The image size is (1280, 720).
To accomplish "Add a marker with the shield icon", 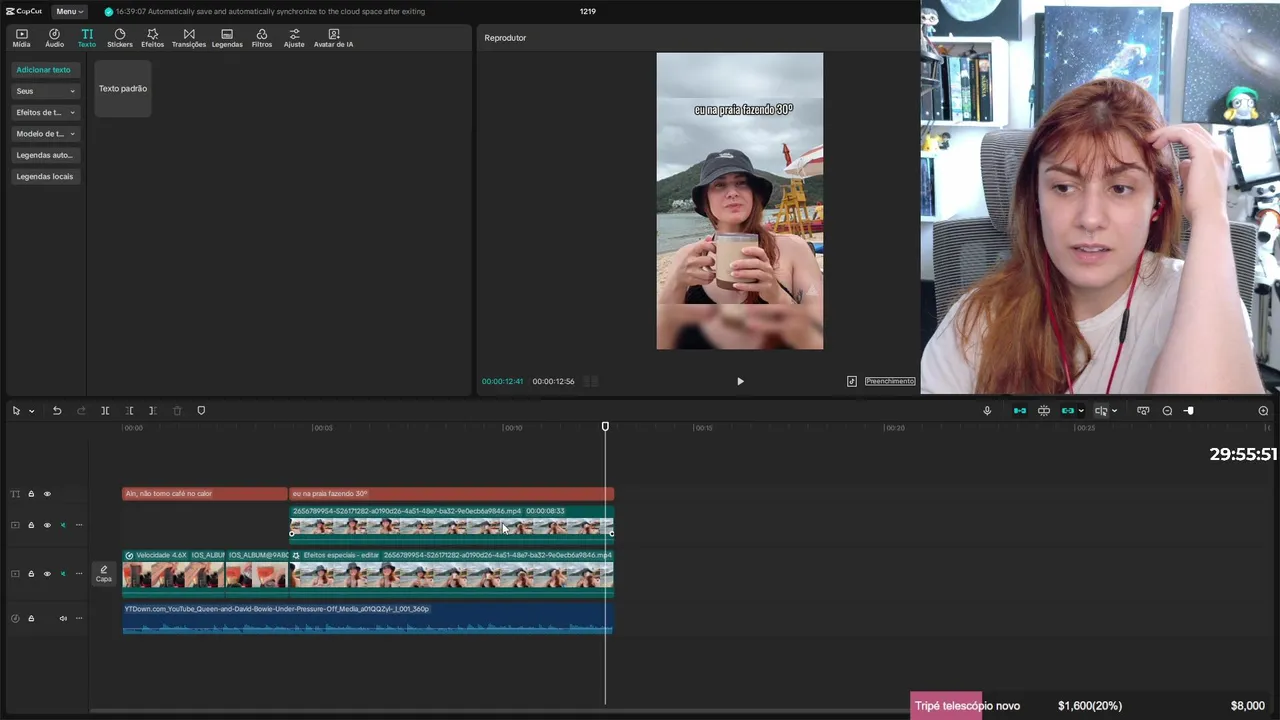I will pyautogui.click(x=201, y=411).
